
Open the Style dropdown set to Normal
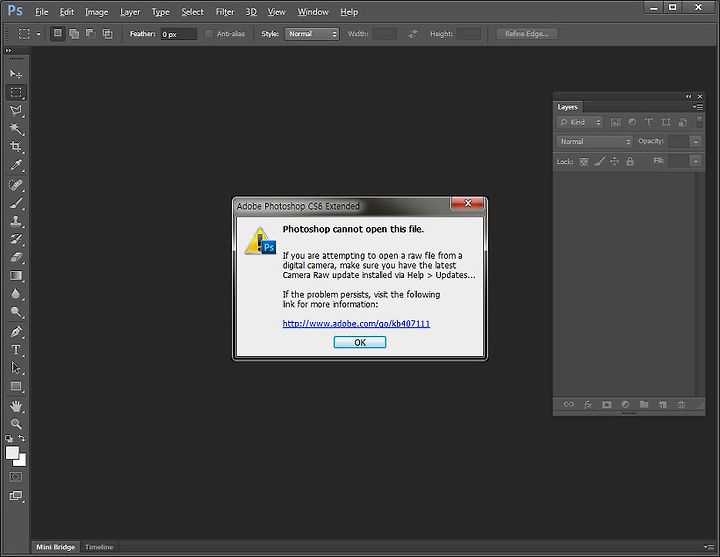tap(312, 34)
